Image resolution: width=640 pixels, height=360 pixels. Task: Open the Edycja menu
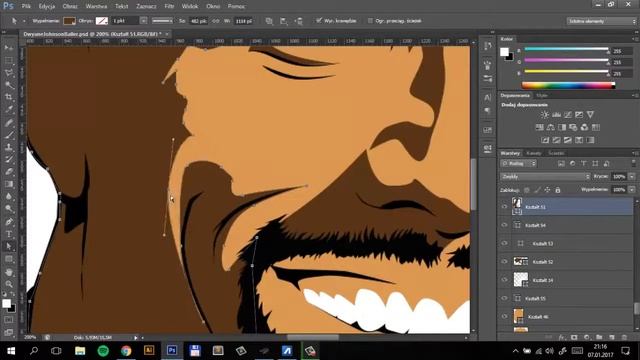[x=47, y=7]
